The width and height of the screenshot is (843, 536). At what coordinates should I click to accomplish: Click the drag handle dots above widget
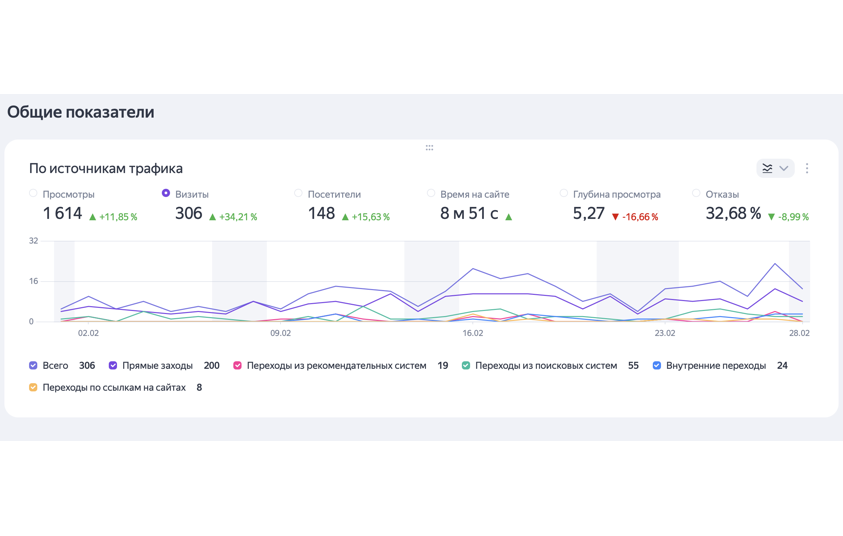point(429,148)
